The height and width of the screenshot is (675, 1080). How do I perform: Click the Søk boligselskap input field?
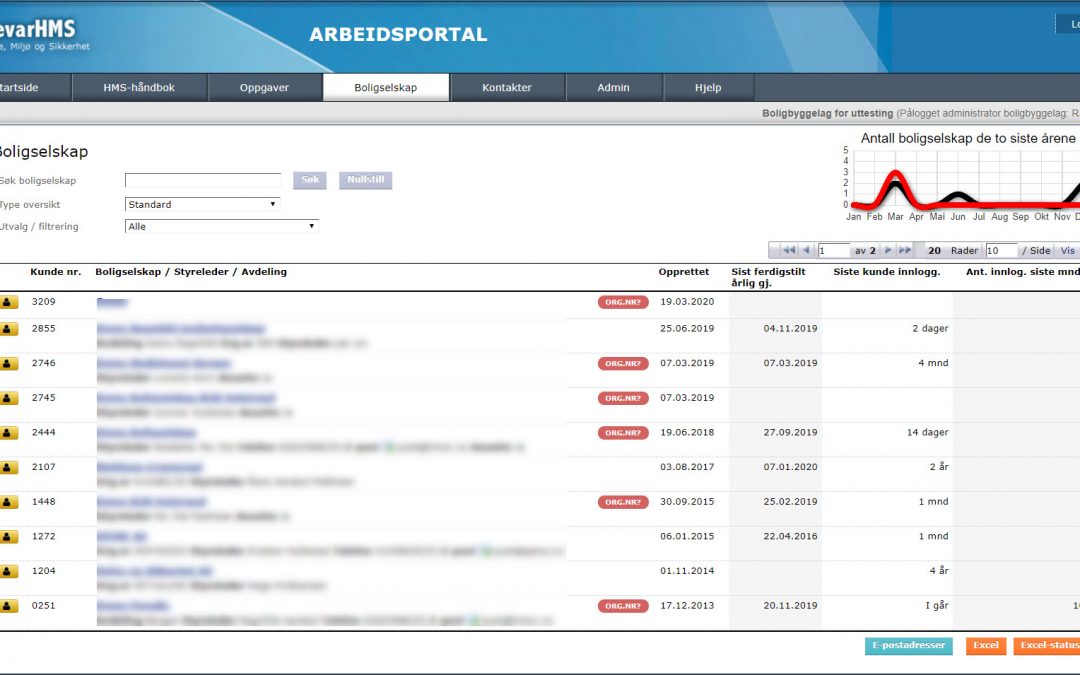203,181
